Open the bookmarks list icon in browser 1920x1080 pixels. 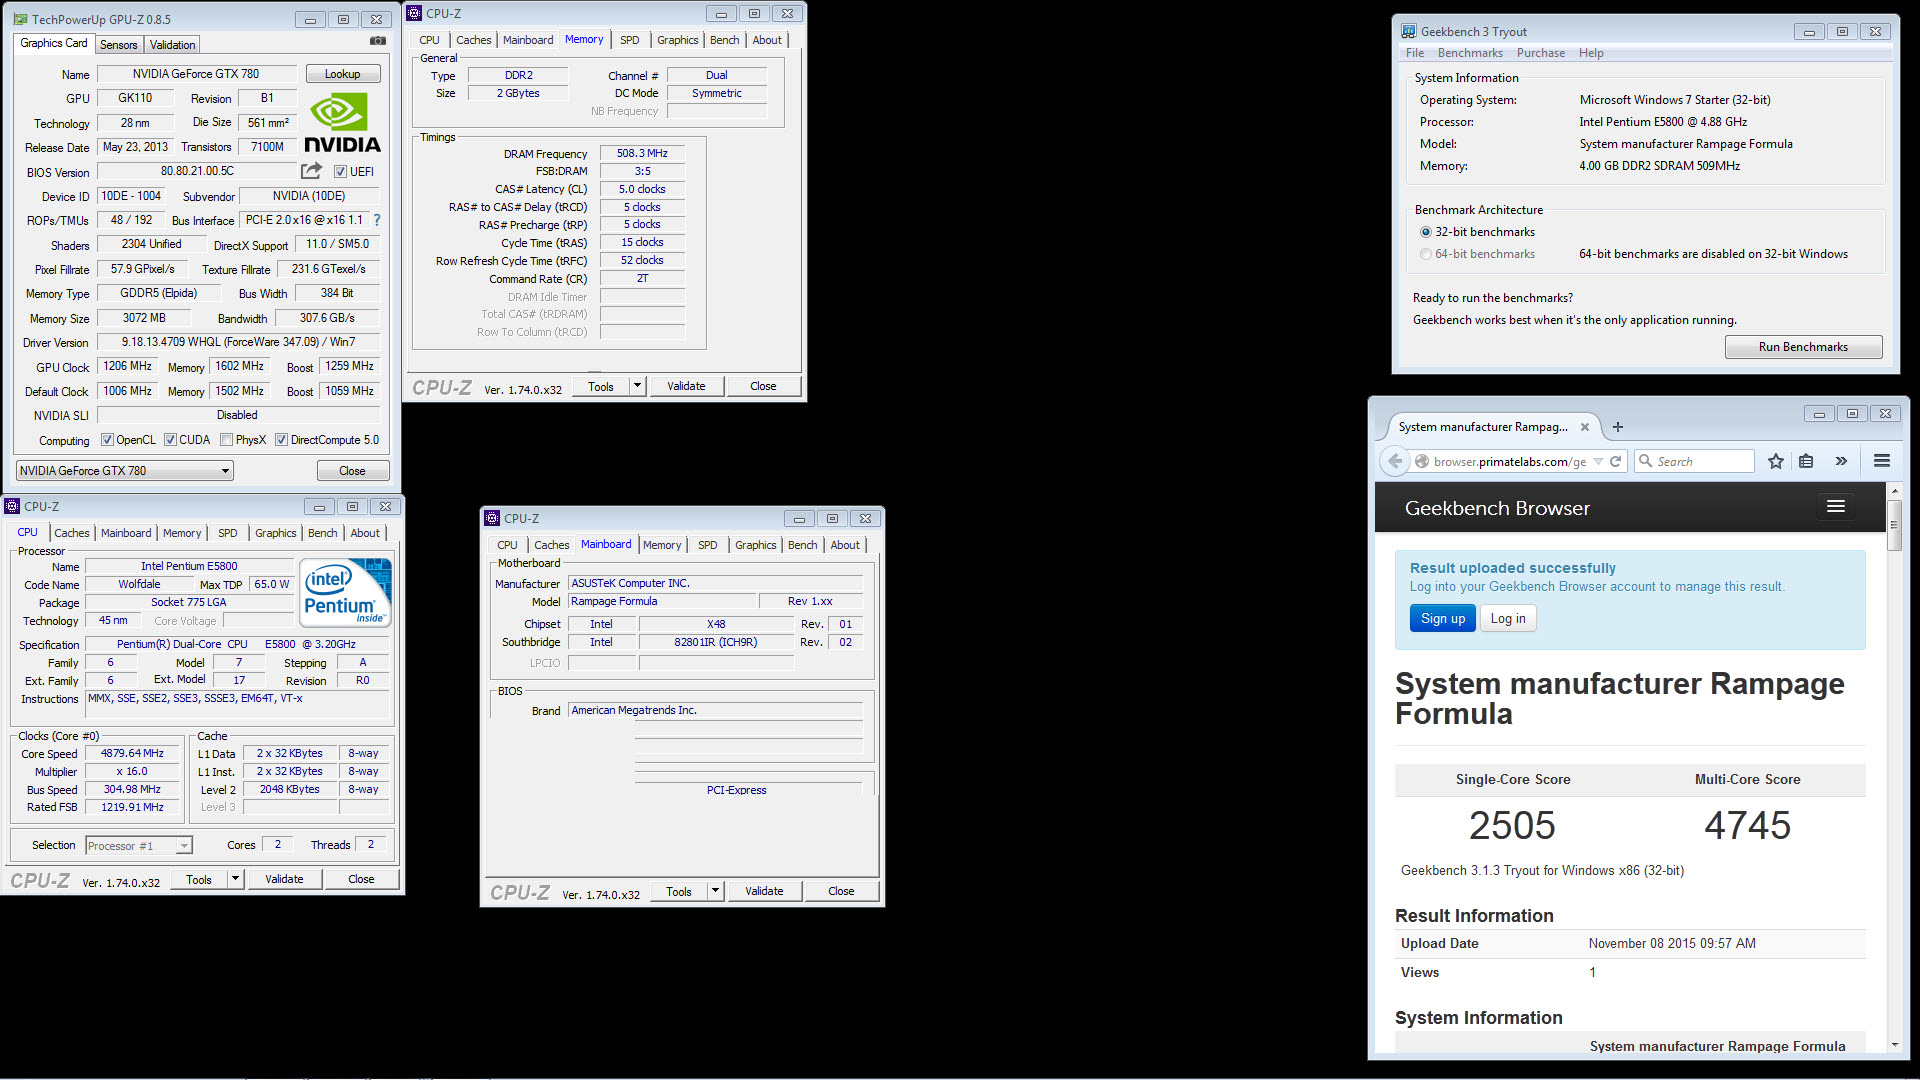point(1806,461)
